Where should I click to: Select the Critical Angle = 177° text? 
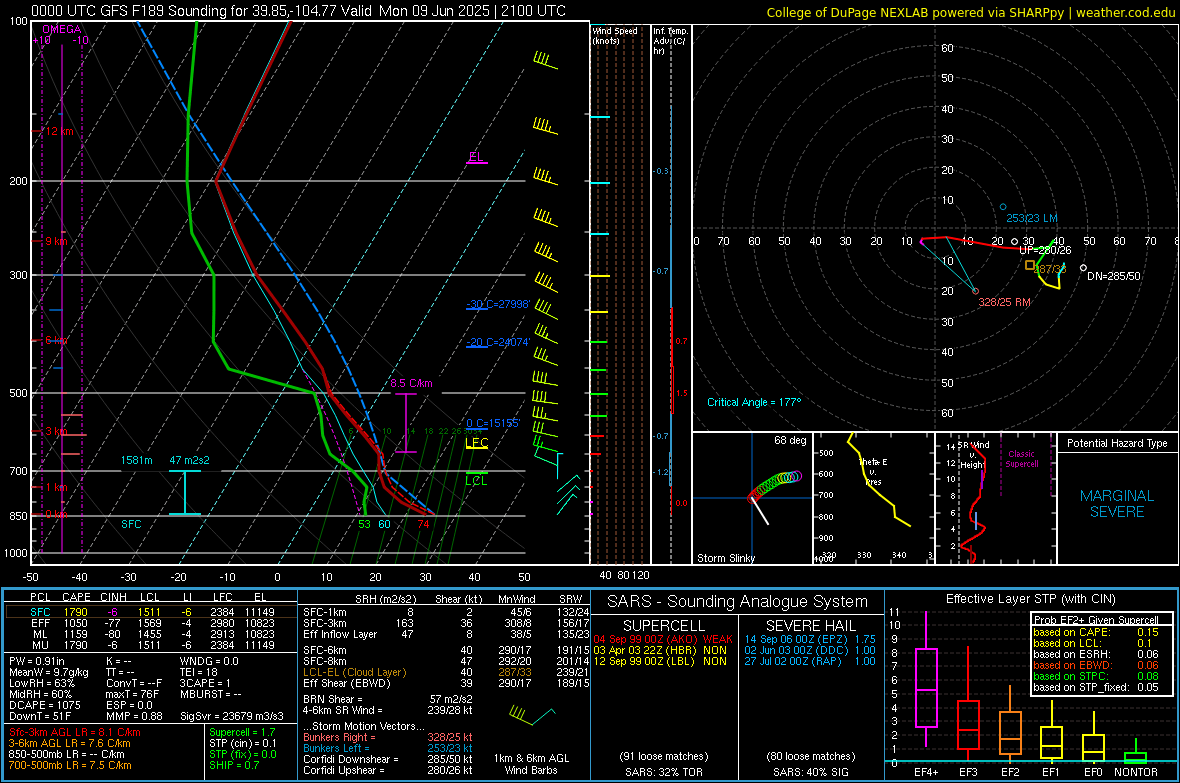pos(754,402)
